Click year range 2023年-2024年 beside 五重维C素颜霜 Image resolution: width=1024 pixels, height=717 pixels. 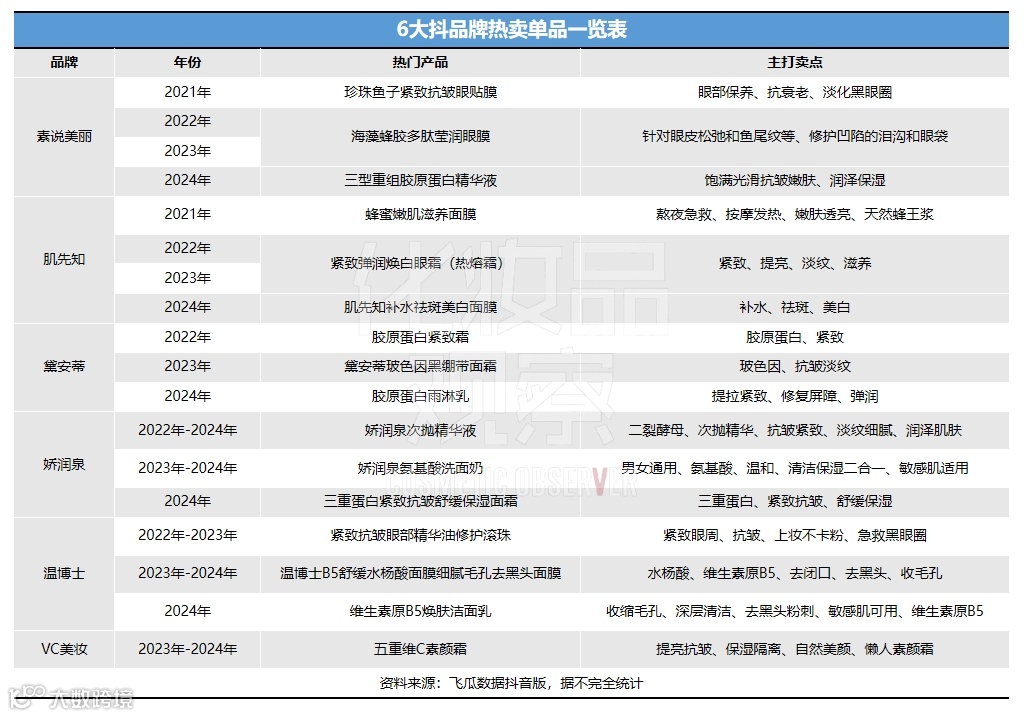(187, 649)
